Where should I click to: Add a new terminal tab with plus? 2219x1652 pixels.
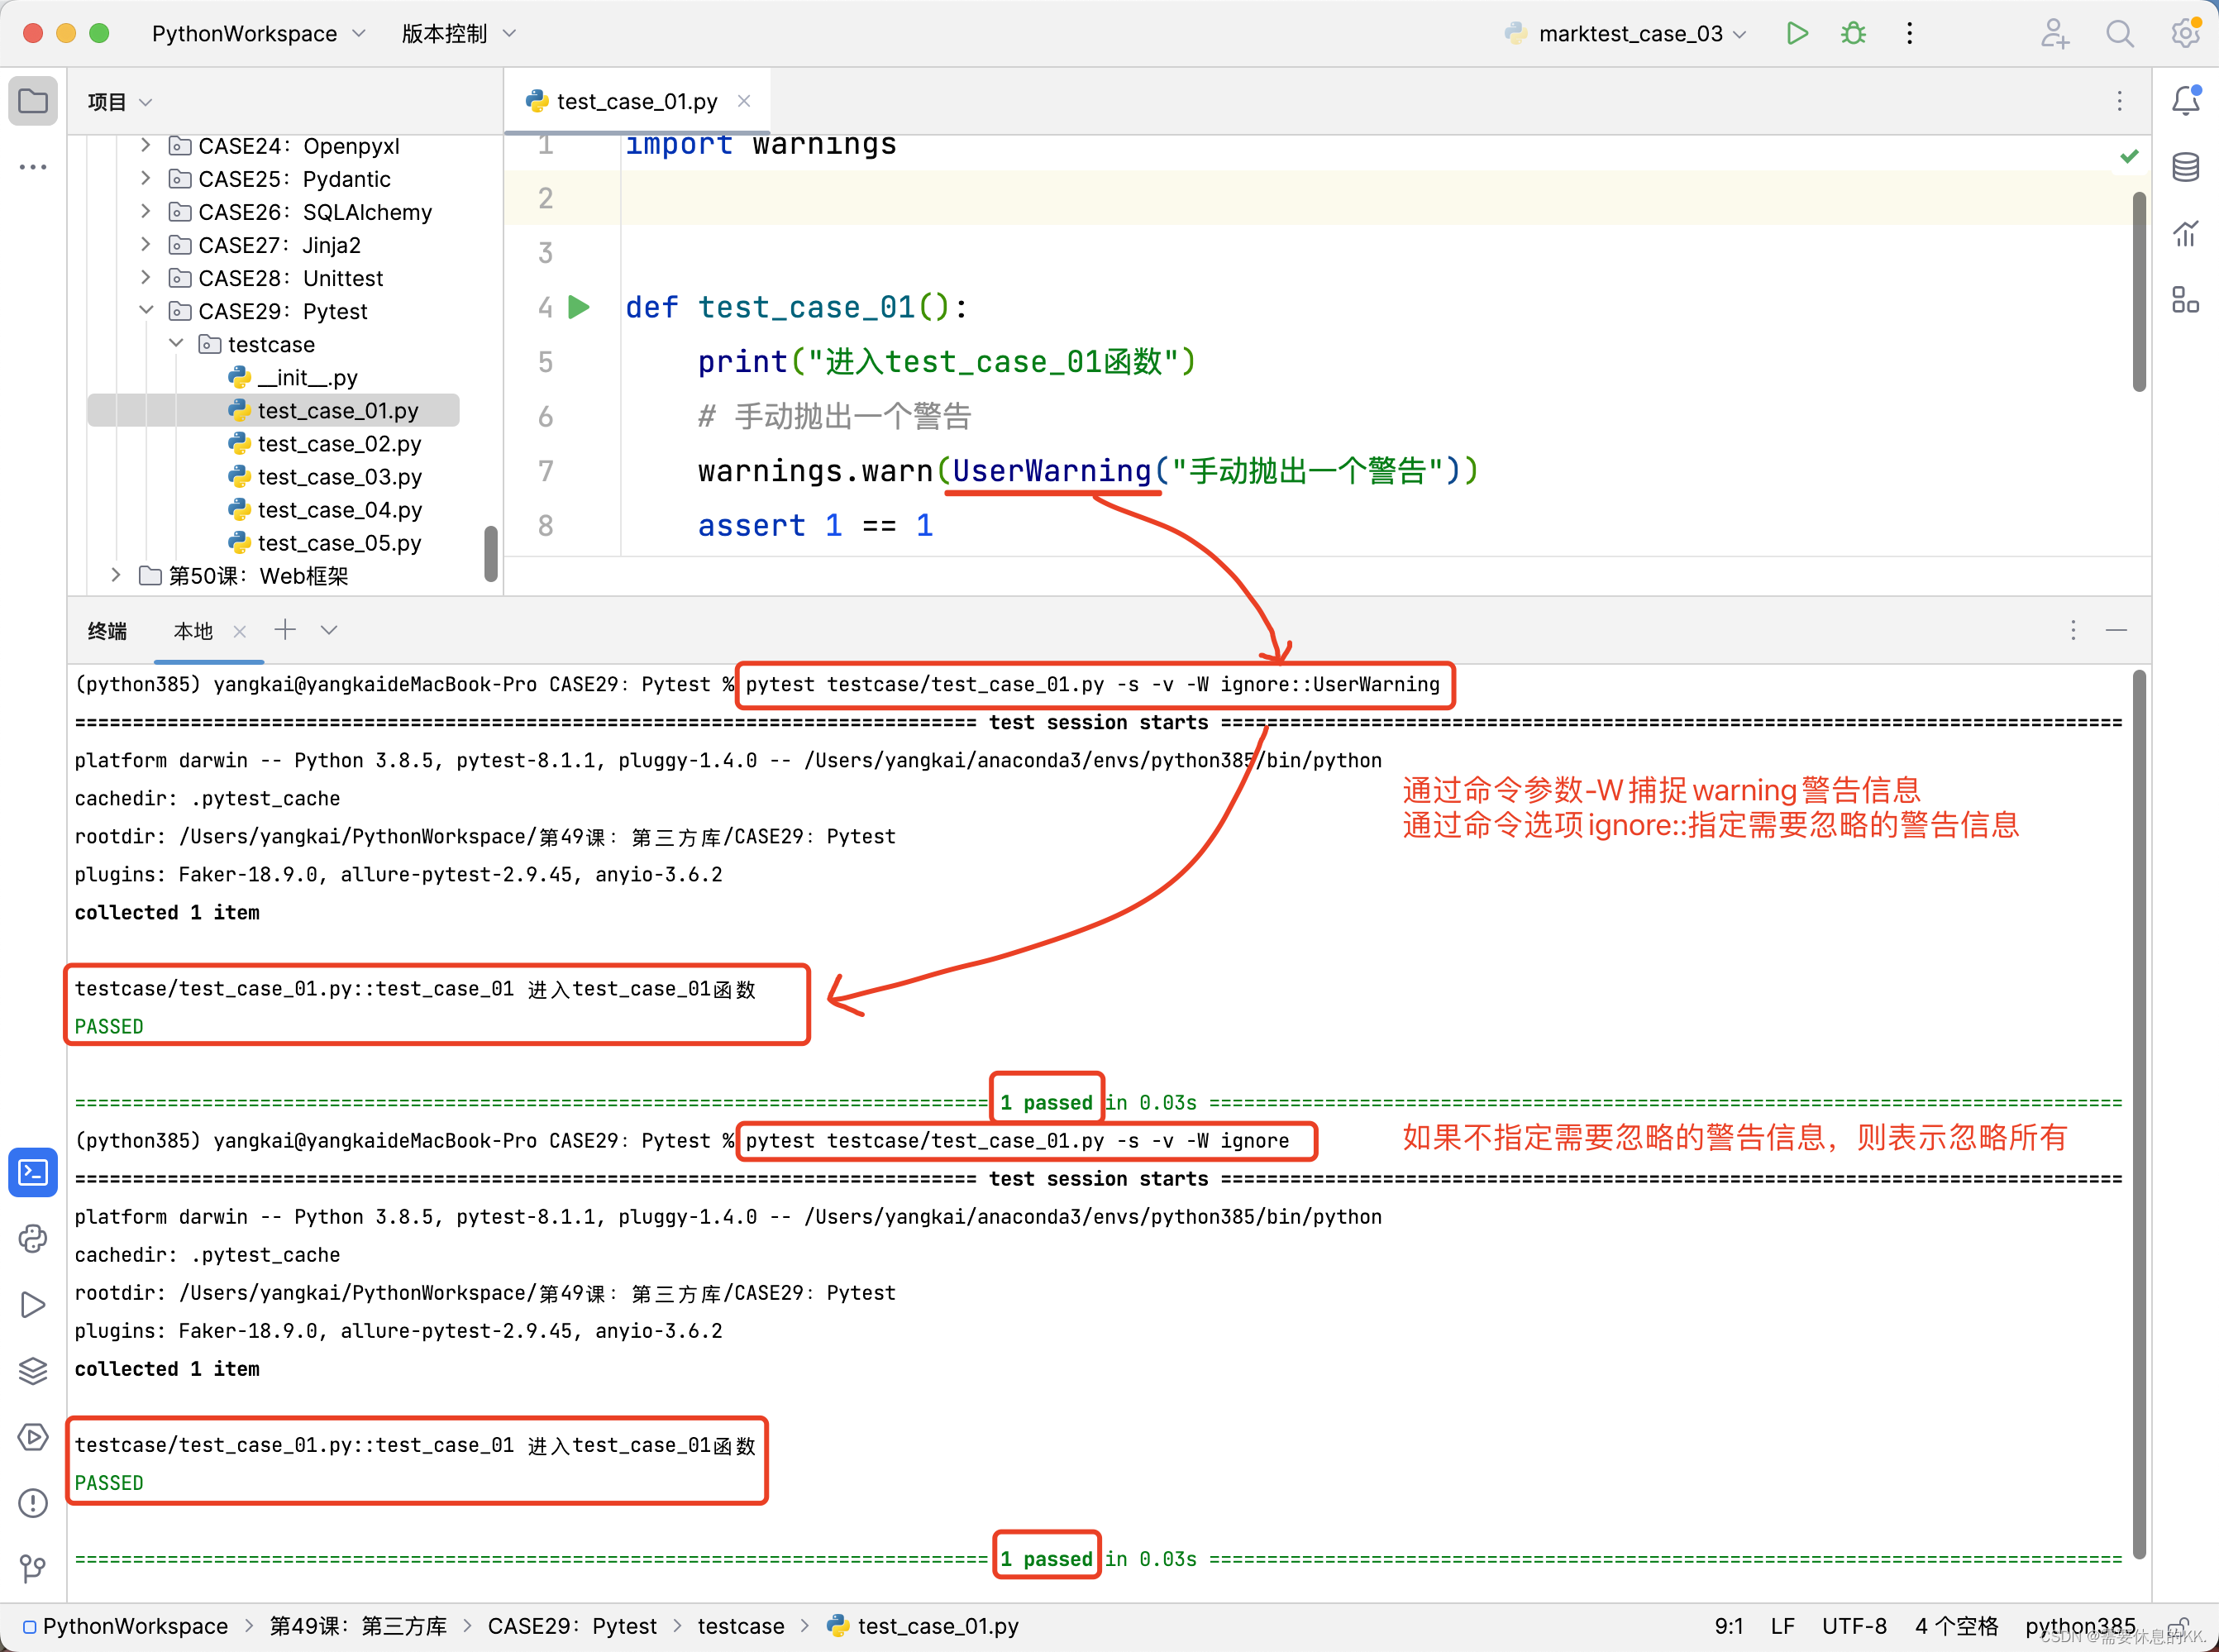[285, 629]
